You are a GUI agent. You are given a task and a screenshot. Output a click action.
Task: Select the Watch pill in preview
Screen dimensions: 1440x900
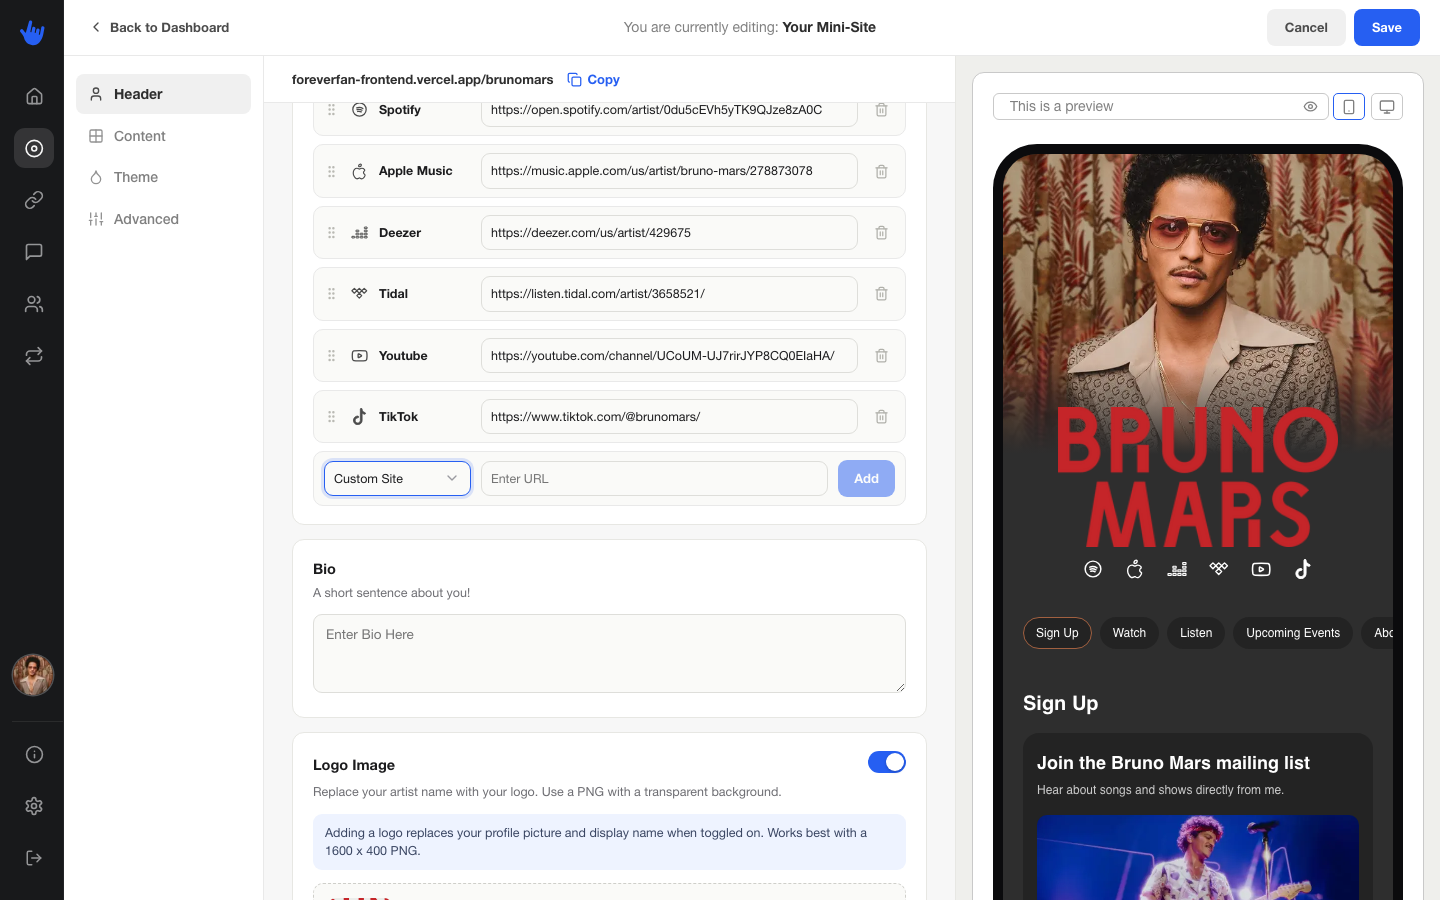tap(1129, 633)
